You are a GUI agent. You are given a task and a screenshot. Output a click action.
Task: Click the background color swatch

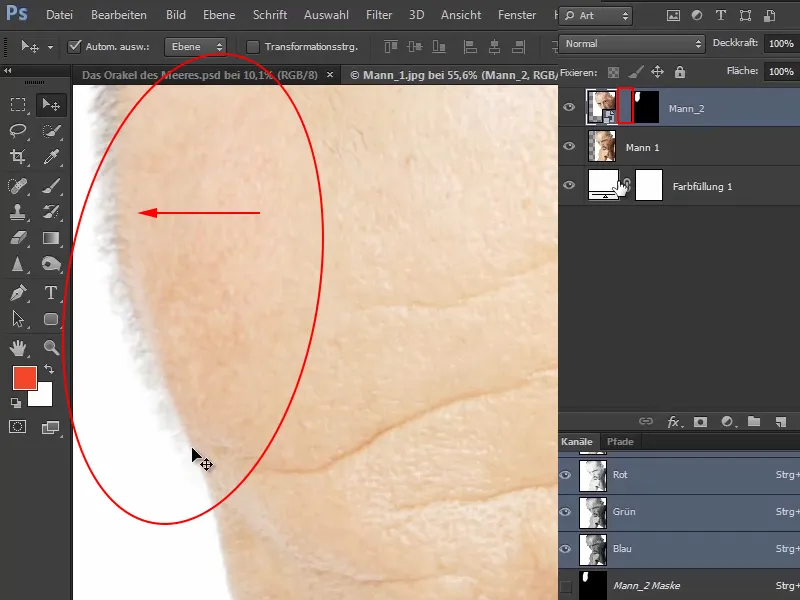pos(44,396)
